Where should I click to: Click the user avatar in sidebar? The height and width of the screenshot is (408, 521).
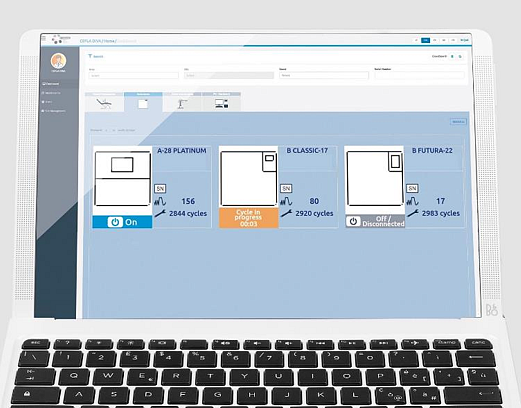pos(58,61)
